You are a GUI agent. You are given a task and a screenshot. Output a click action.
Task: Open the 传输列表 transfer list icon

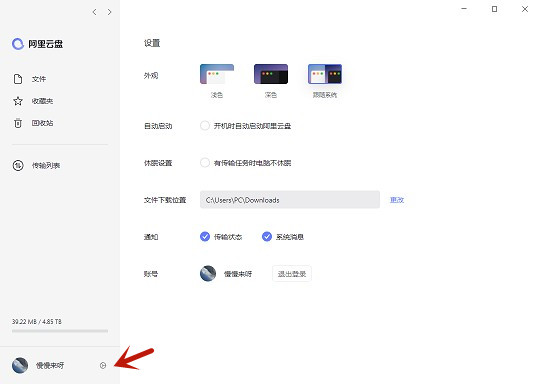(x=18, y=166)
